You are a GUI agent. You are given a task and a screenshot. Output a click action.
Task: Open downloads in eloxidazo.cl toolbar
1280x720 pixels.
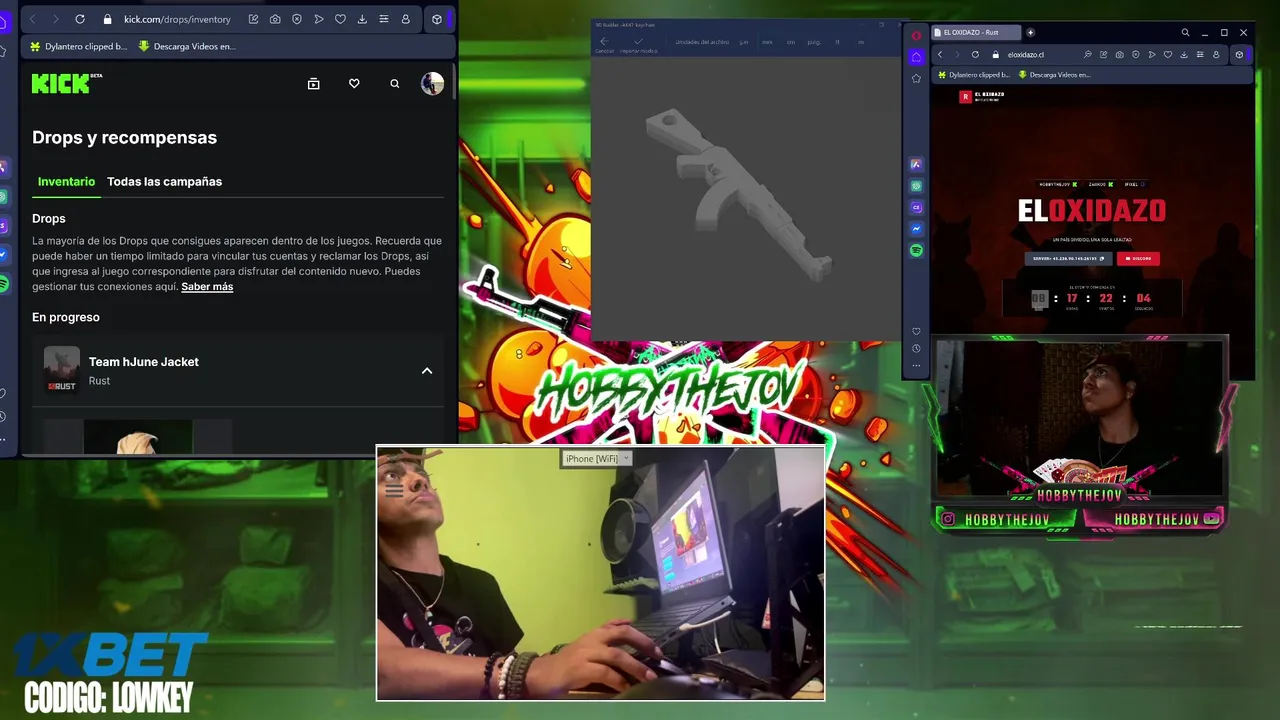coord(1184,55)
